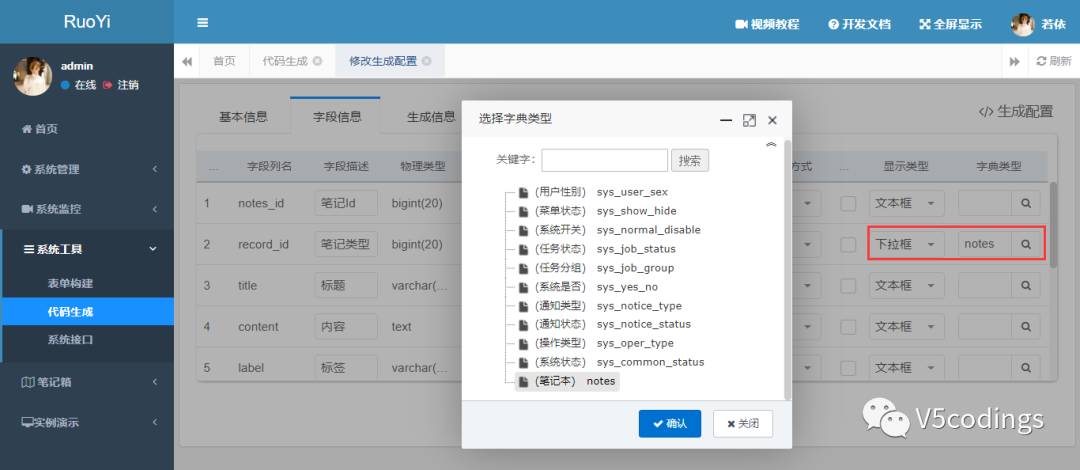Click the 关闭 button in dialog

click(x=742, y=424)
